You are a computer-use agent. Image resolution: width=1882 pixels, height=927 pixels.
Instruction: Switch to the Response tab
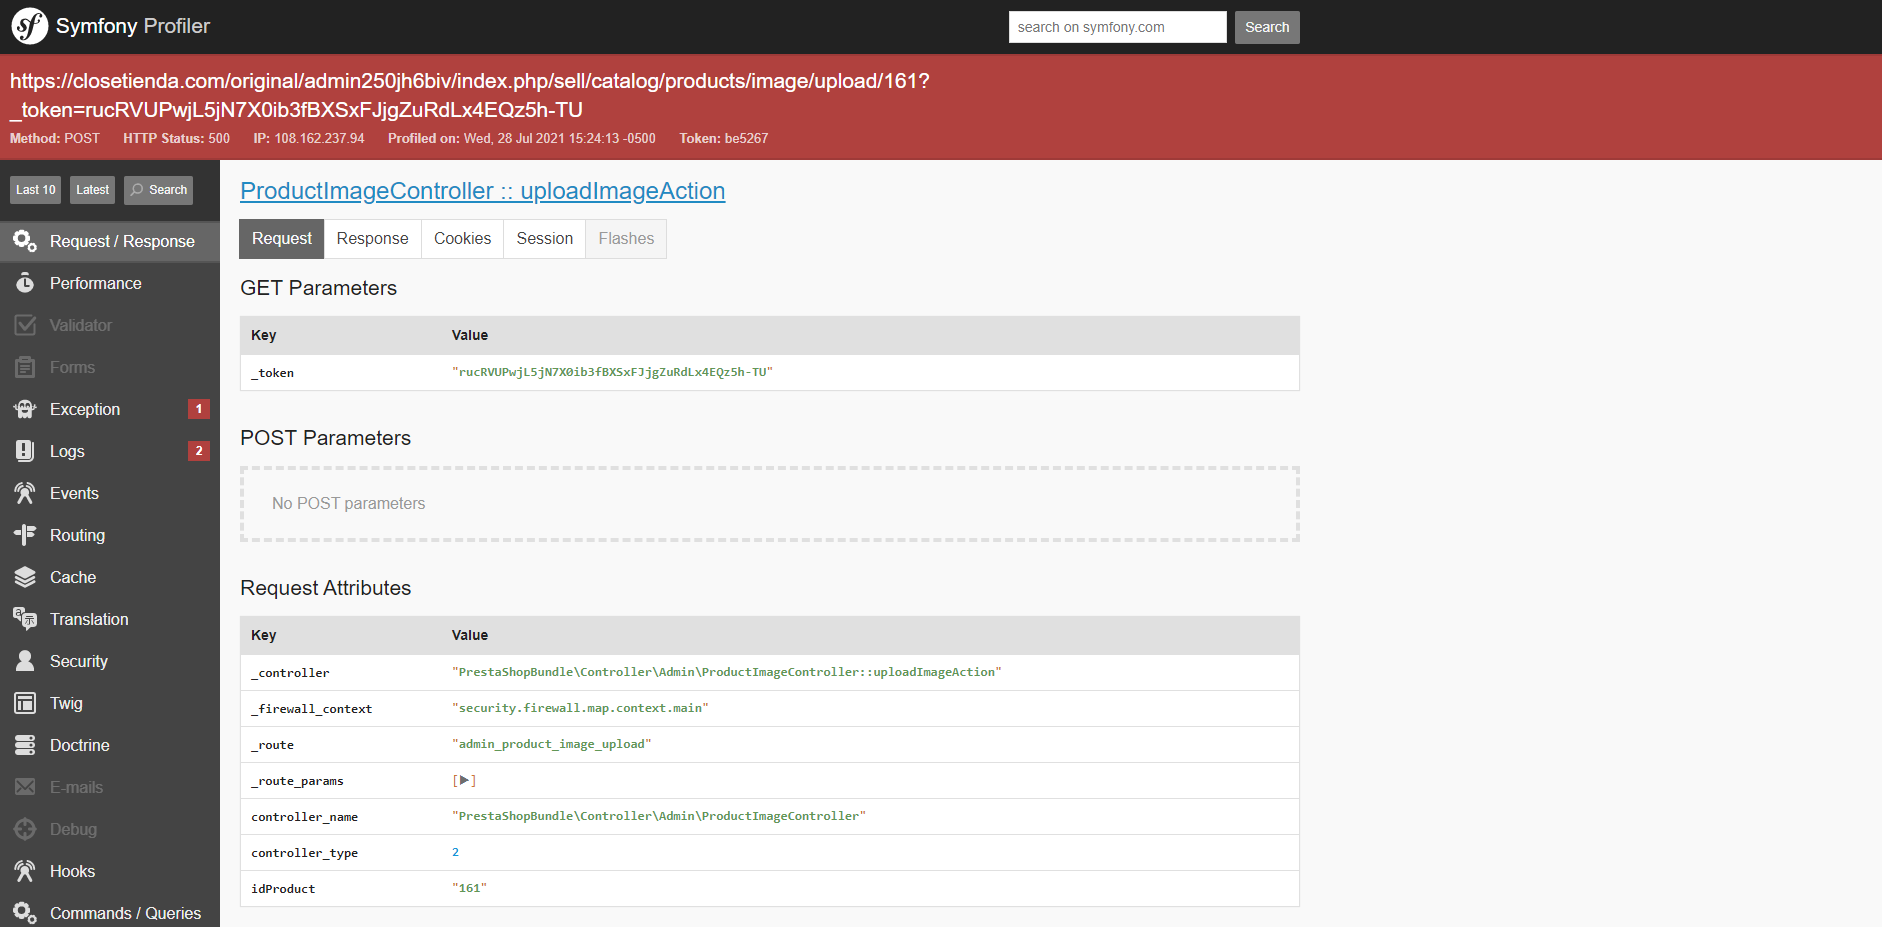pos(372,239)
